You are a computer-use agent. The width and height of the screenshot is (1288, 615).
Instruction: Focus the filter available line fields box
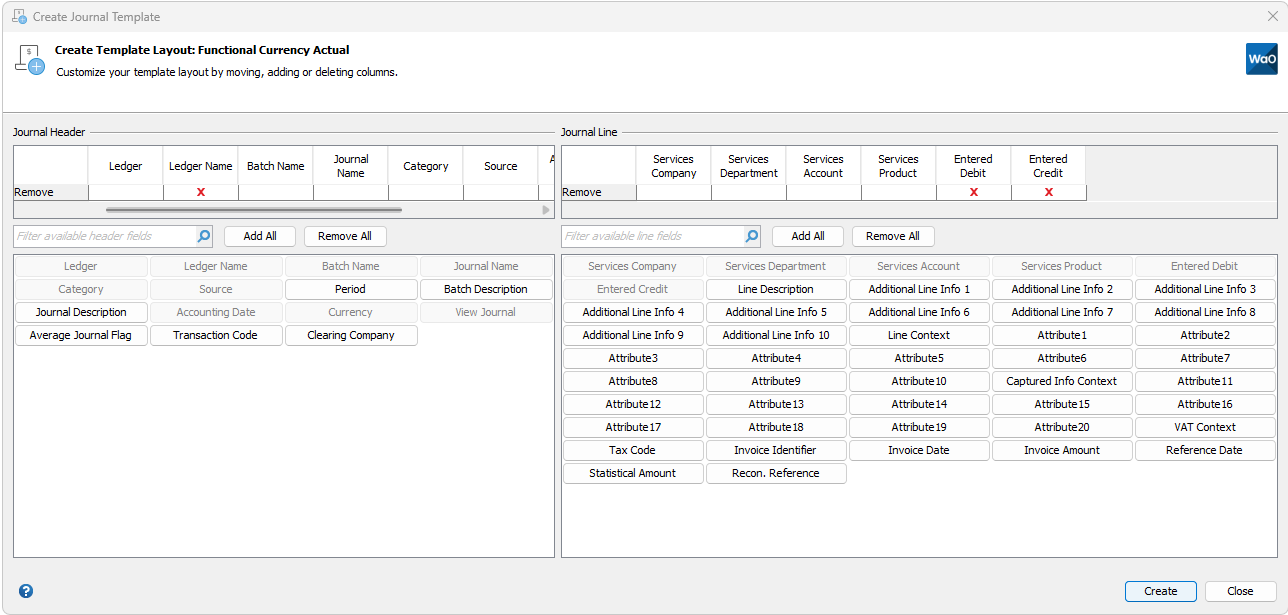[652, 236]
